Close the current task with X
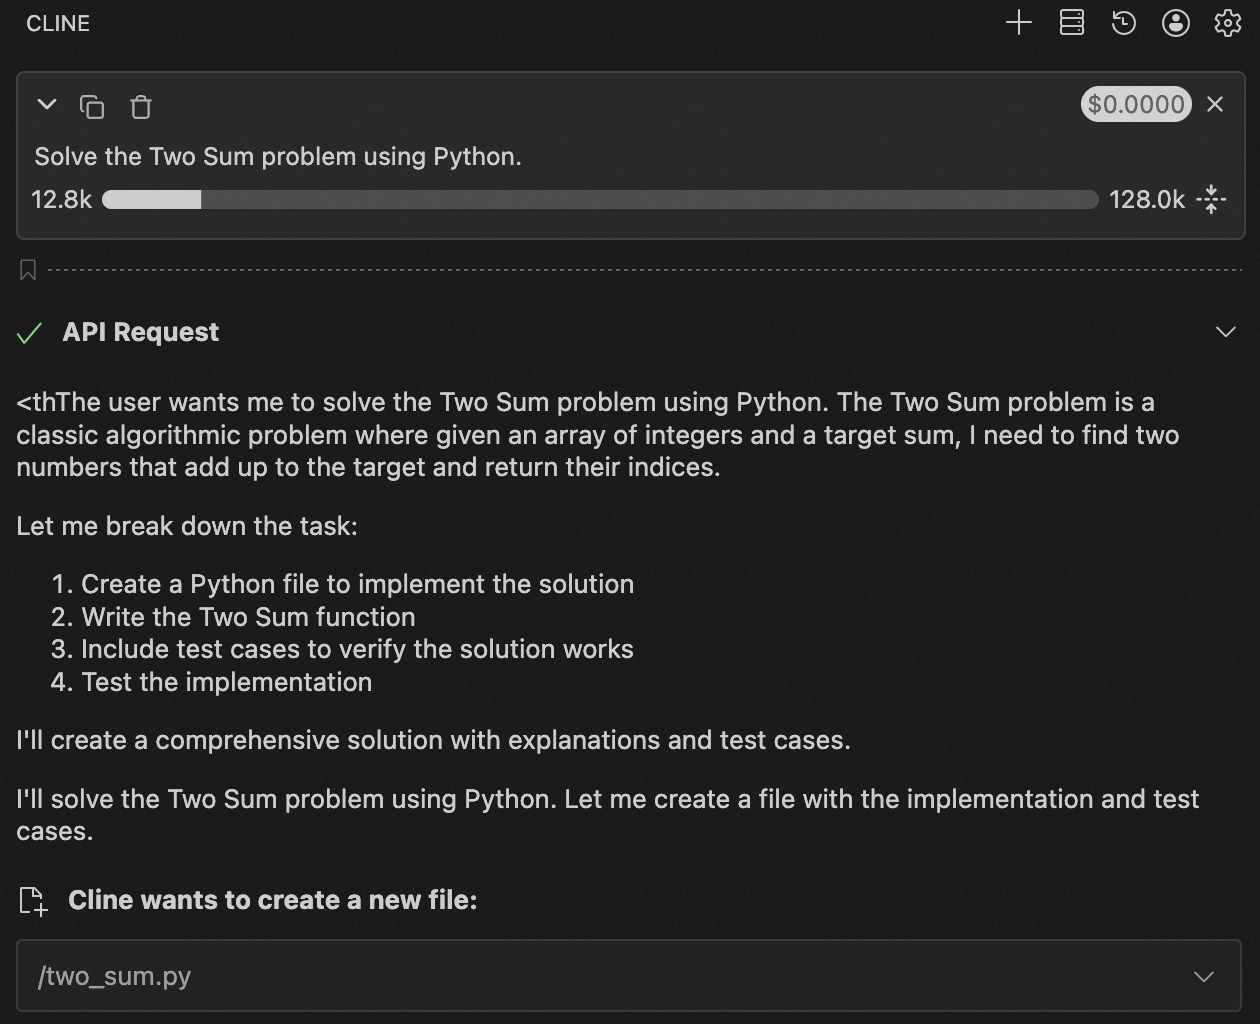The image size is (1260, 1024). (x=1215, y=104)
